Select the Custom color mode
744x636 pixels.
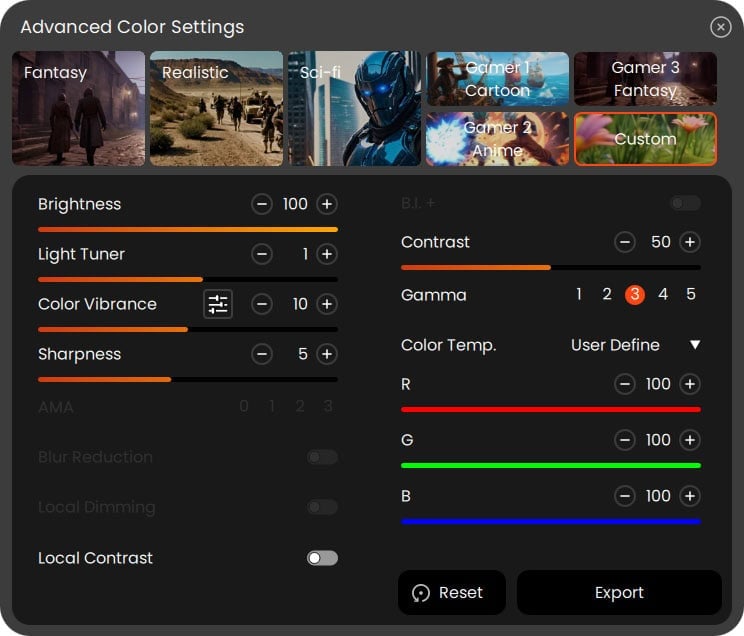point(645,139)
